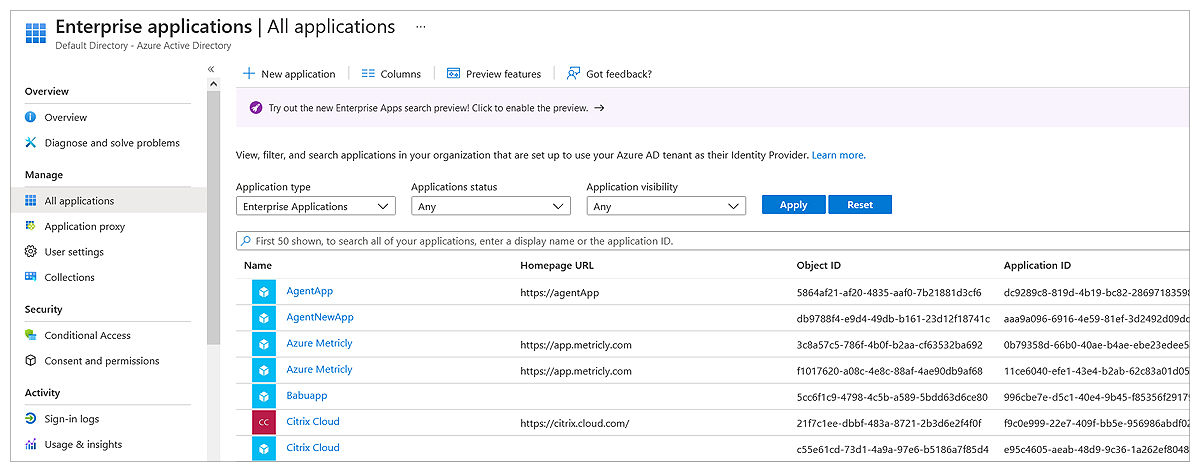This screenshot has height=472, width=1200.
Task: Click object ID 5cc6f1c9-4798-4c5b-a589-5bdd63d6ce80
Action: [892, 397]
